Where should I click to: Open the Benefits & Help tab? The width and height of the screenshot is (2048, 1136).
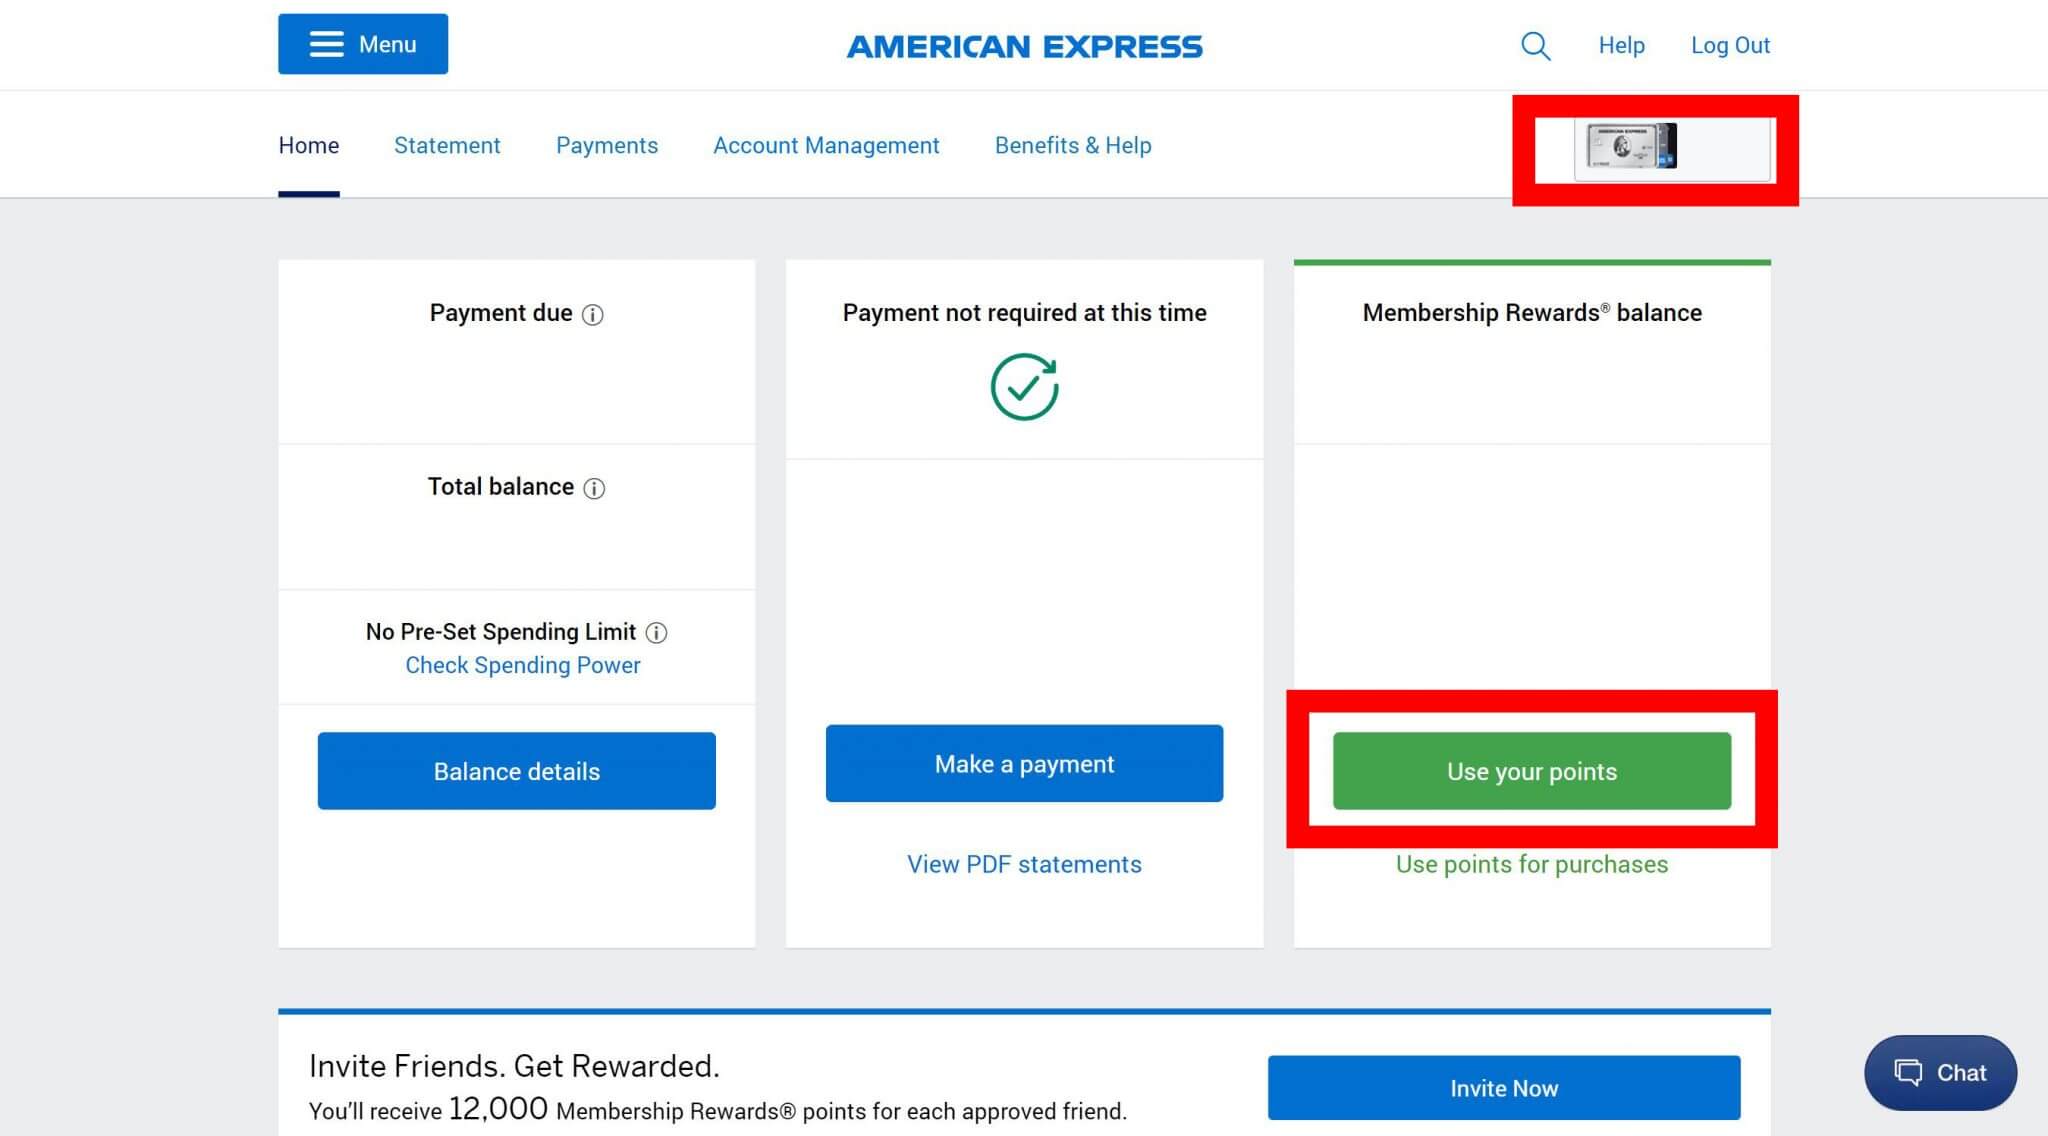pyautogui.click(x=1073, y=146)
